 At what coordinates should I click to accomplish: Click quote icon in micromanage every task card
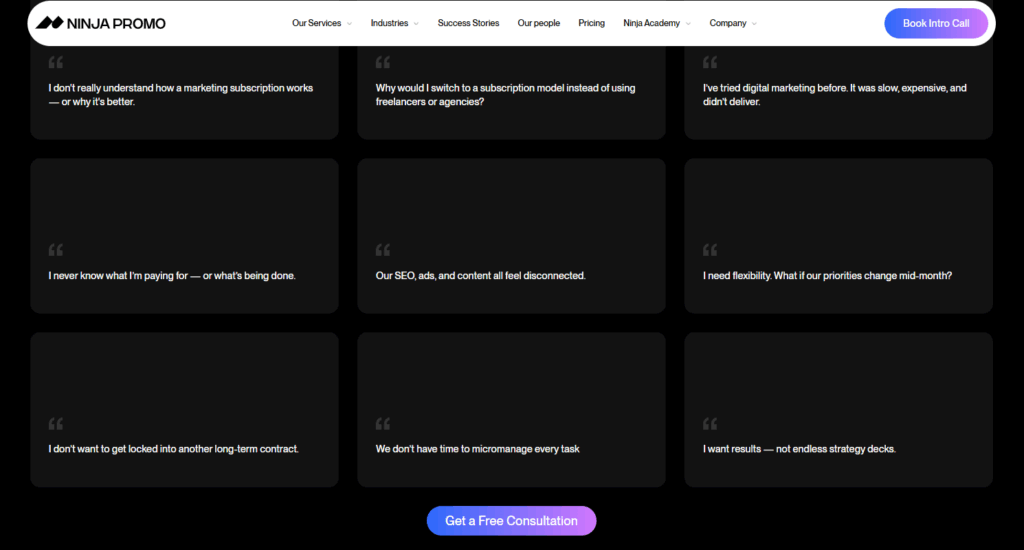tap(383, 424)
